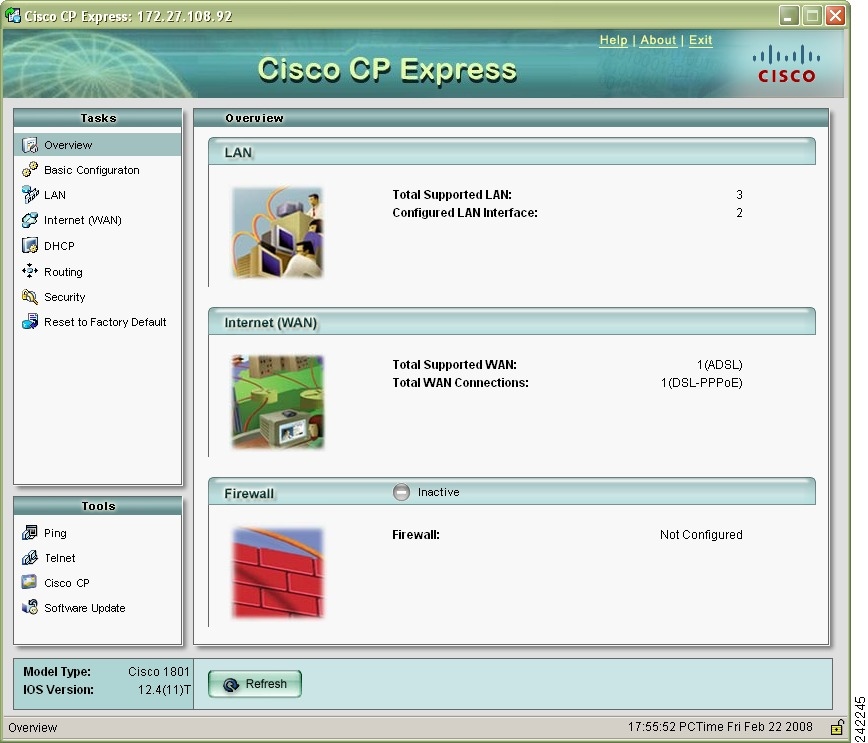Click the Firewall inactive status icon
868x743 pixels.
[401, 492]
